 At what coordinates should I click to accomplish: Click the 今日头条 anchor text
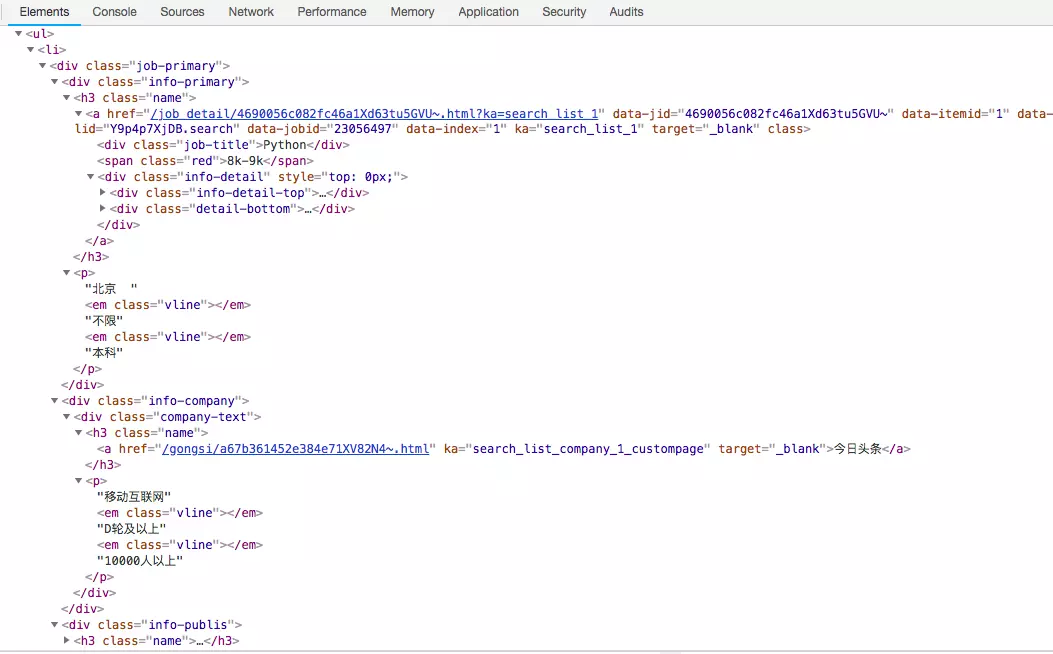[858, 449]
